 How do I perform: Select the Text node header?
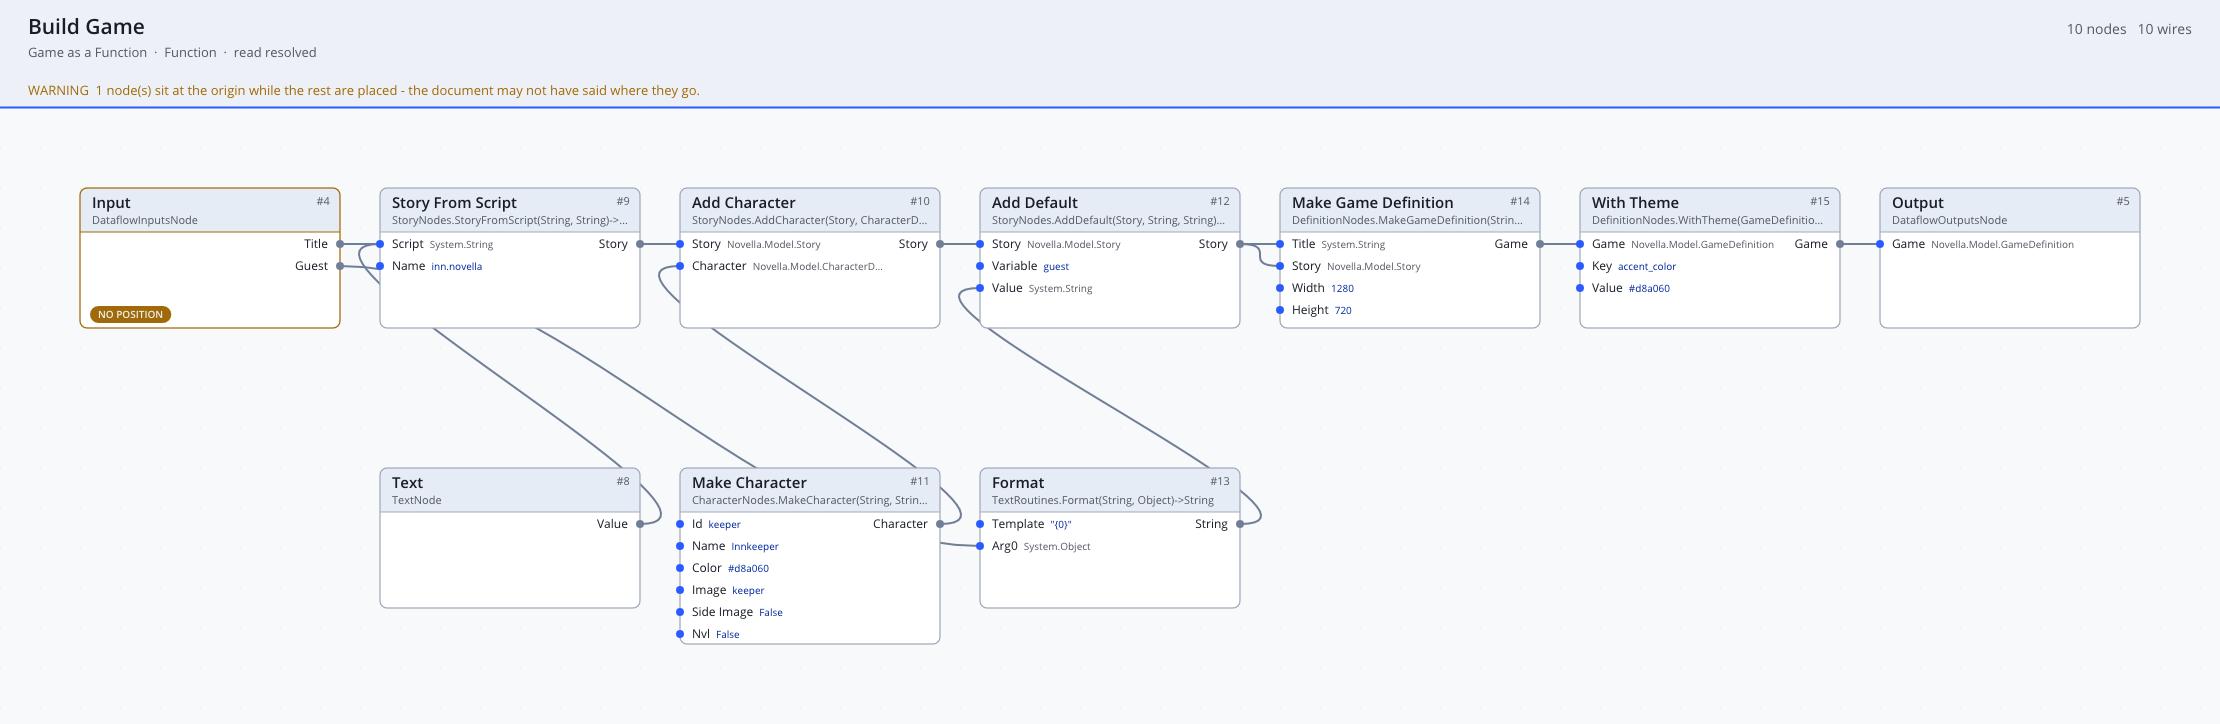[x=510, y=490]
